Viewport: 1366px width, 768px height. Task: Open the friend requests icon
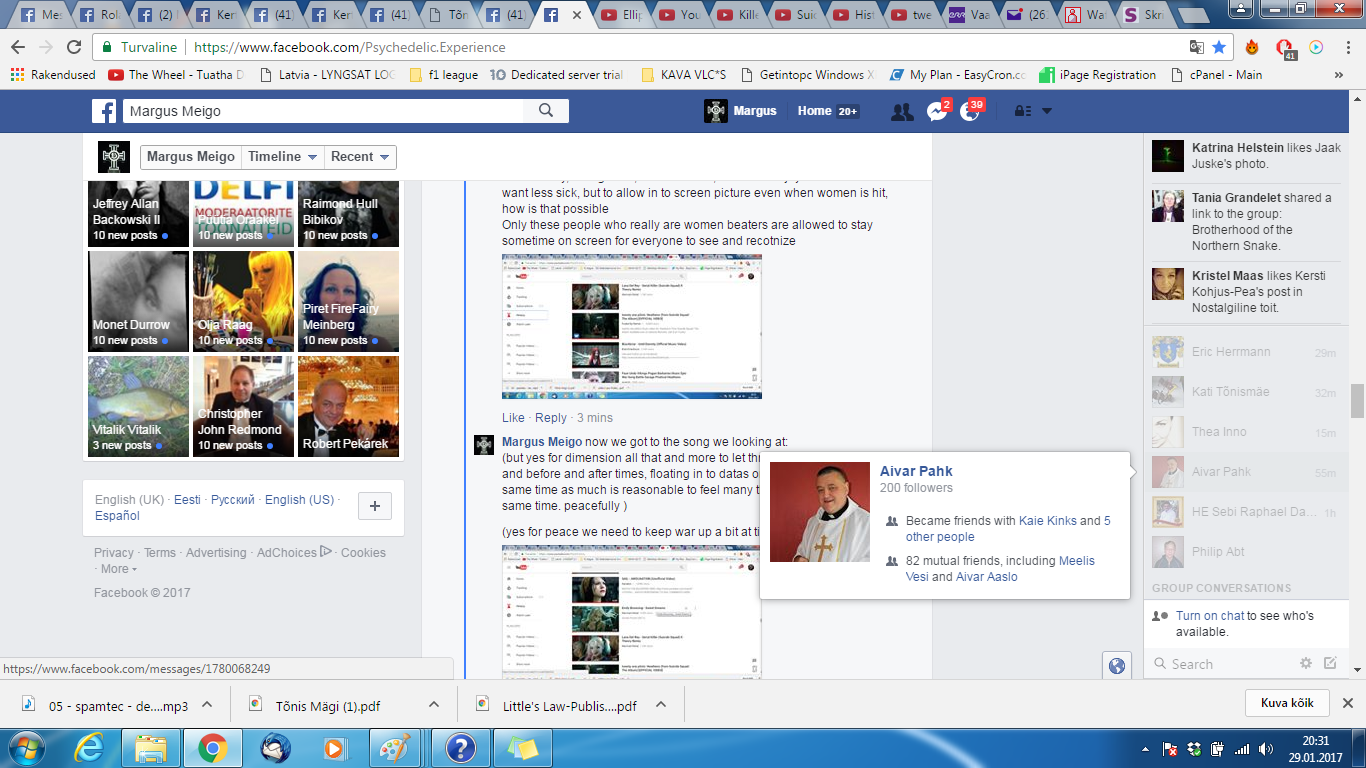(902, 111)
